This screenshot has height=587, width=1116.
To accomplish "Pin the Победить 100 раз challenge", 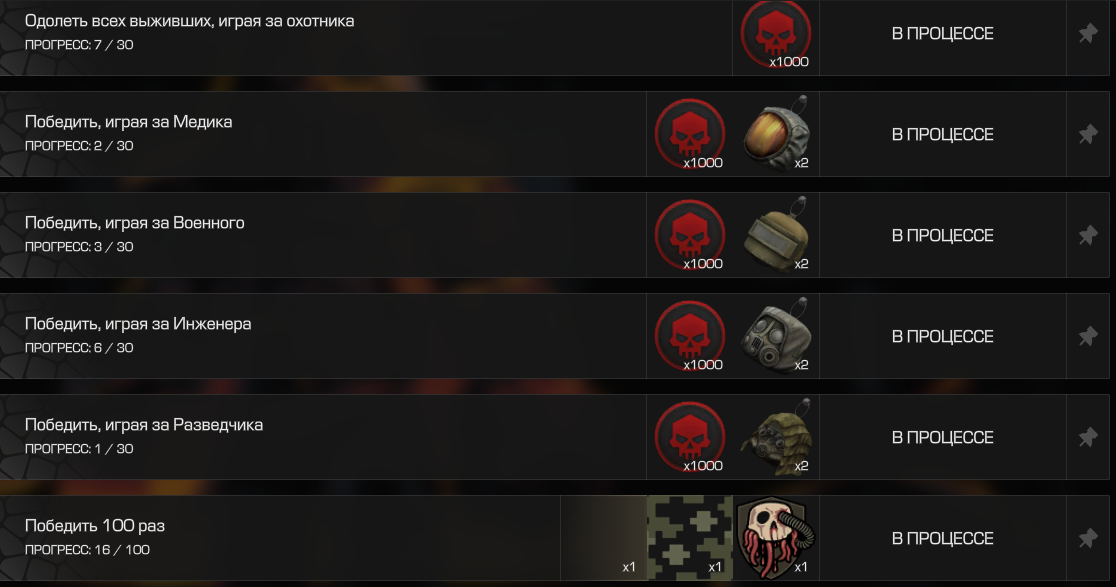I will coord(1088,539).
